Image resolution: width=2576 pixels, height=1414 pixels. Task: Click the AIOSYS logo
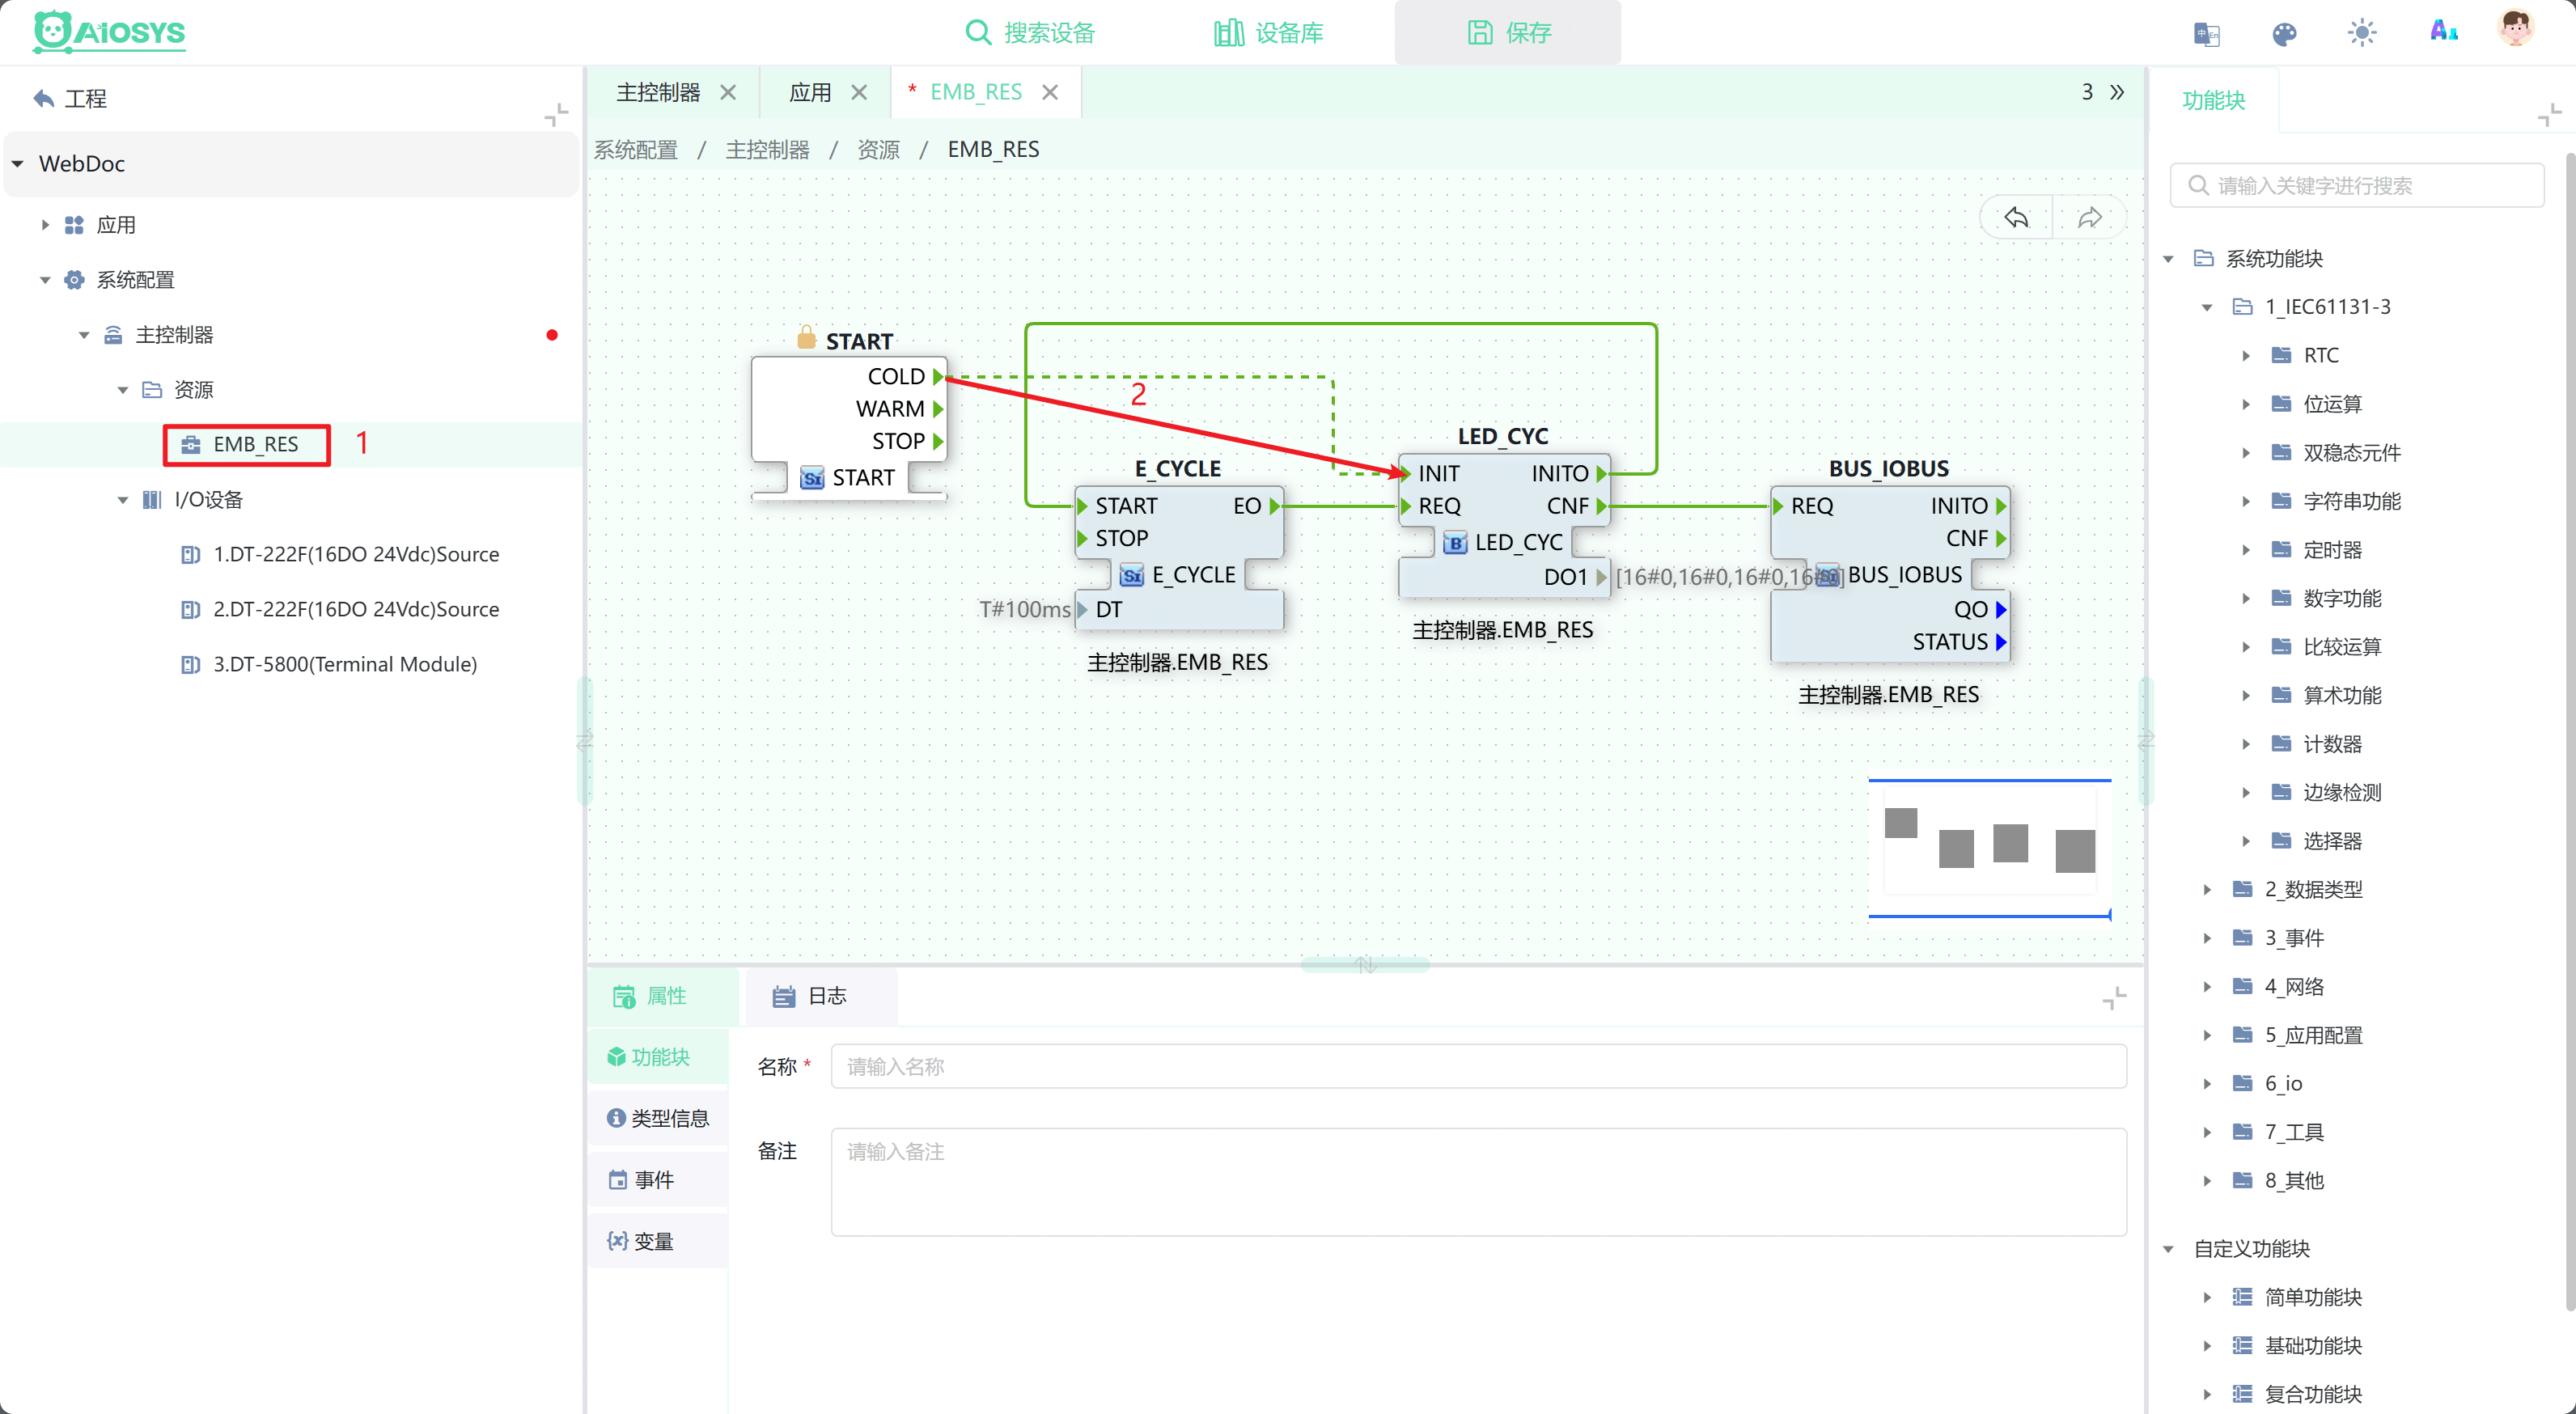pos(108,32)
